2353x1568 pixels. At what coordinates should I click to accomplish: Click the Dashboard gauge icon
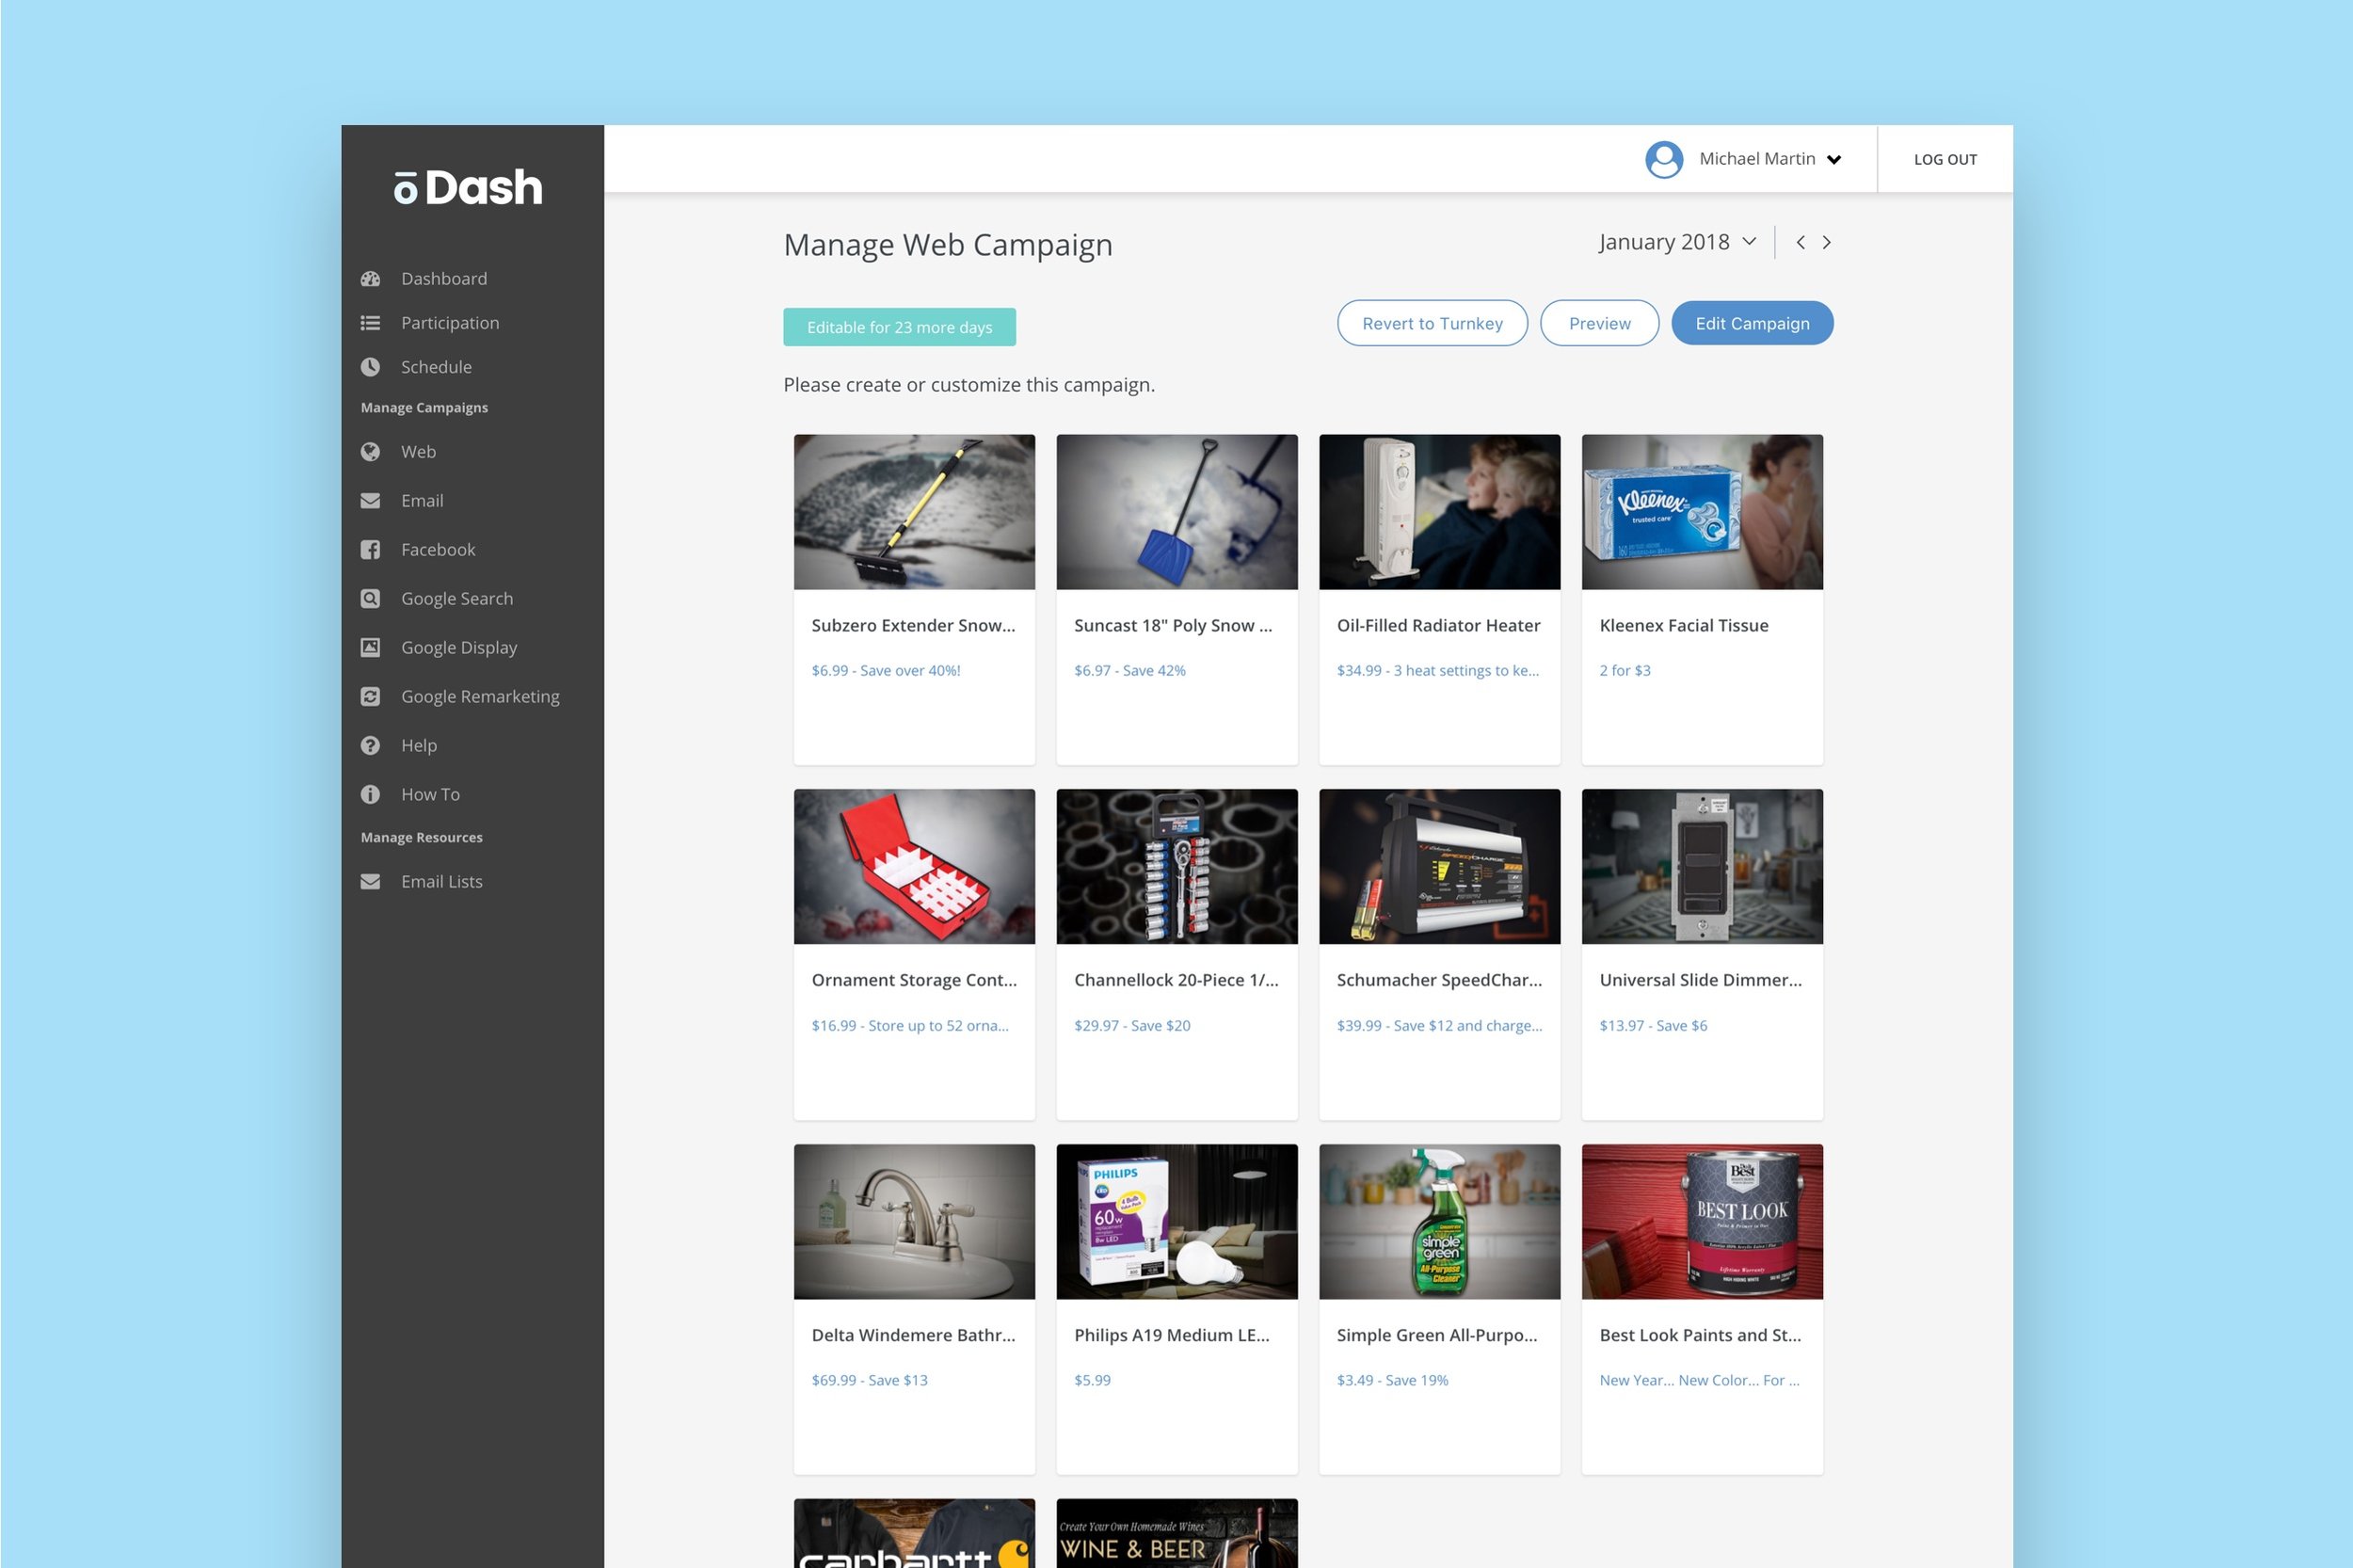pyautogui.click(x=370, y=279)
